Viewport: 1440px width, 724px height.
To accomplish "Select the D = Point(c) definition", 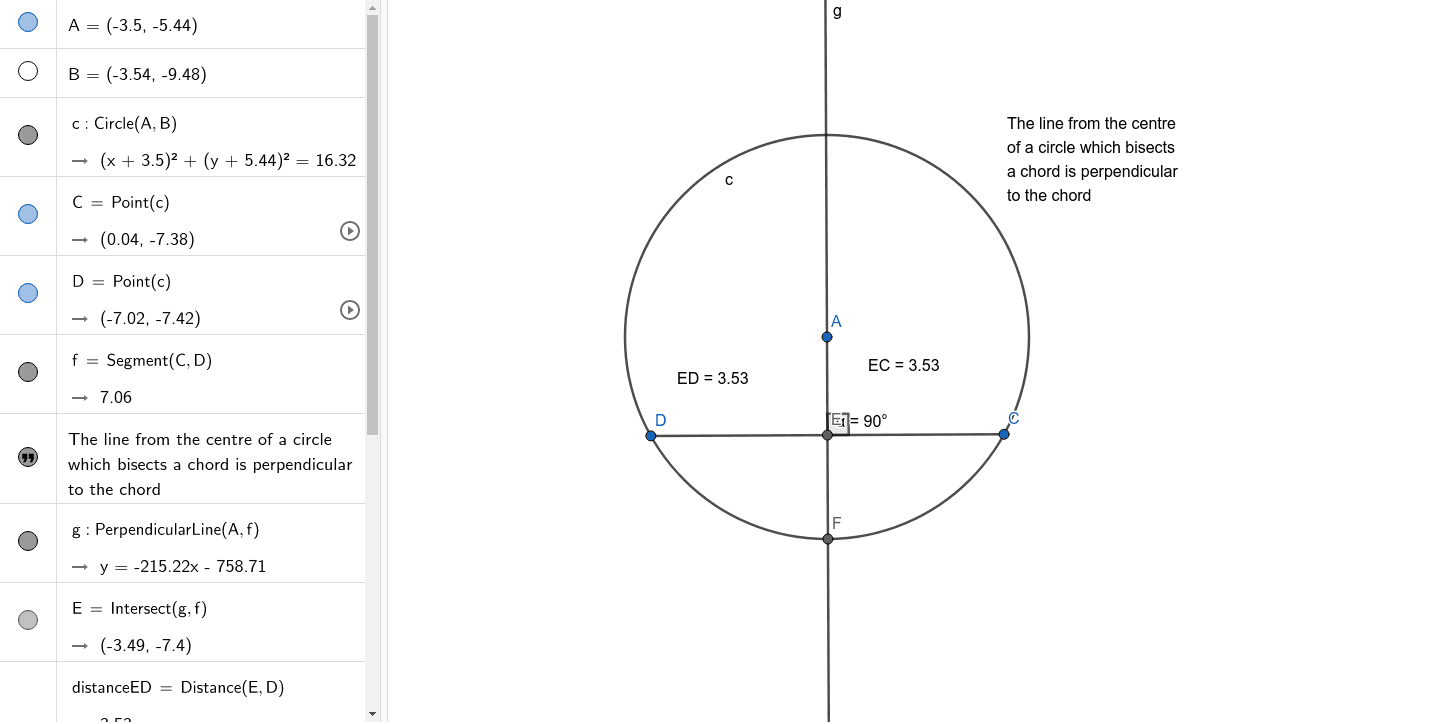I will (122, 281).
